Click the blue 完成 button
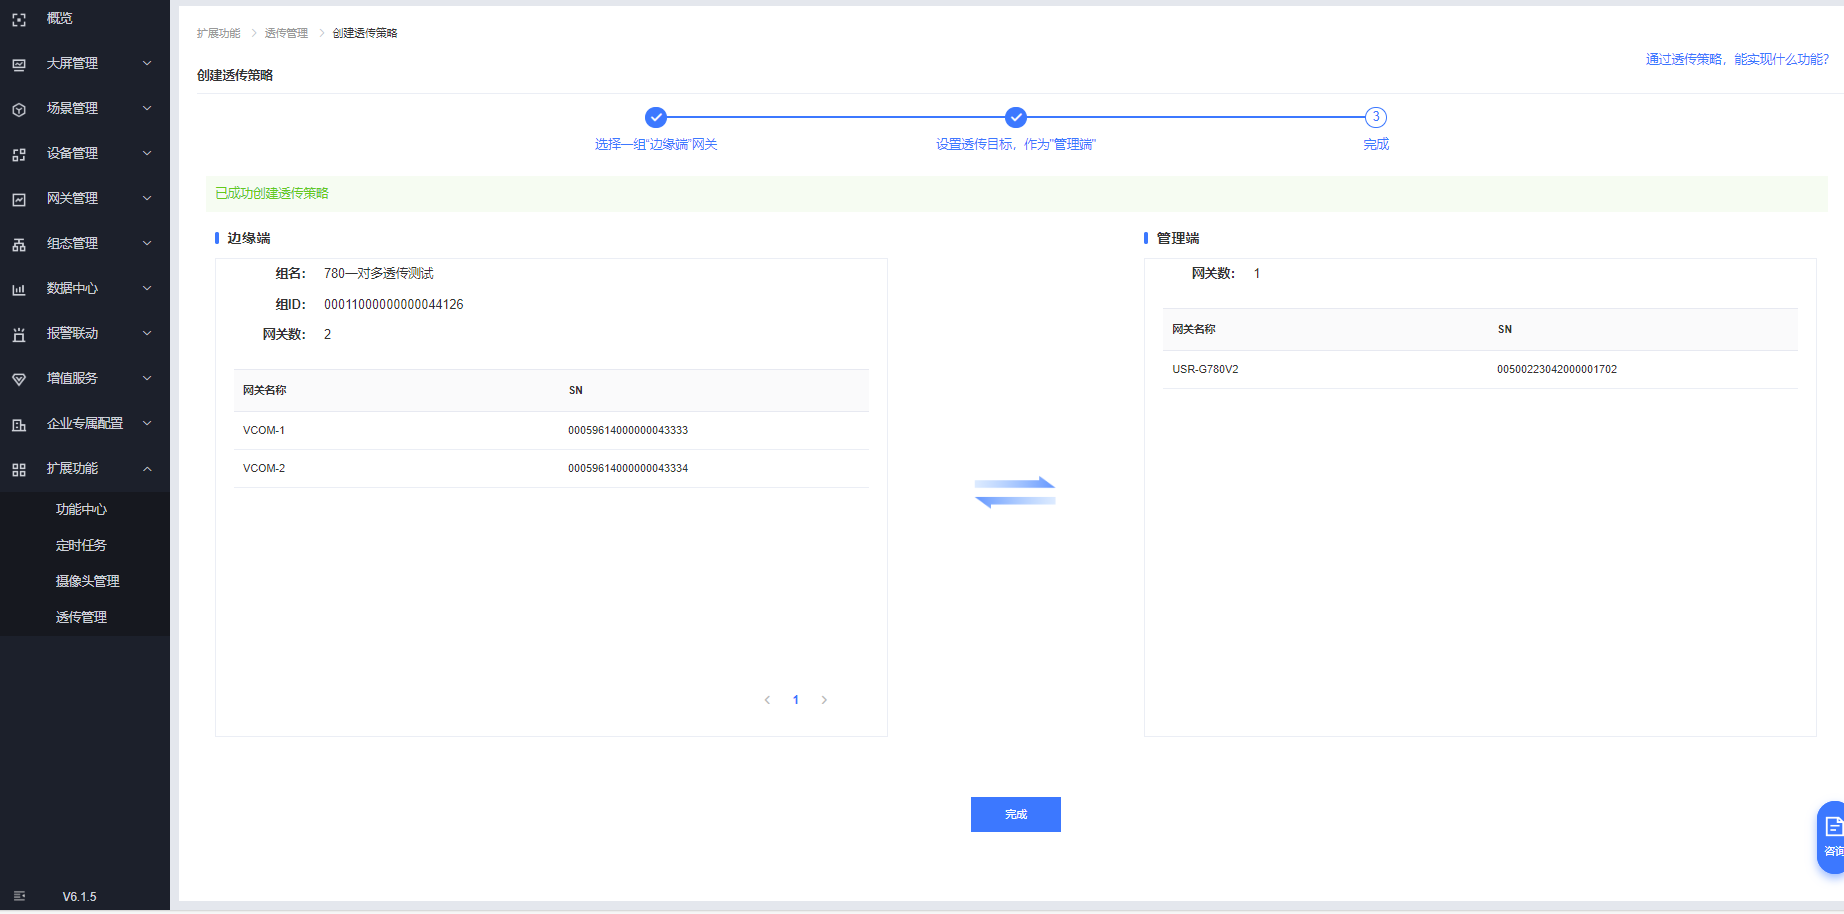Image resolution: width=1844 pixels, height=914 pixels. 1015,814
